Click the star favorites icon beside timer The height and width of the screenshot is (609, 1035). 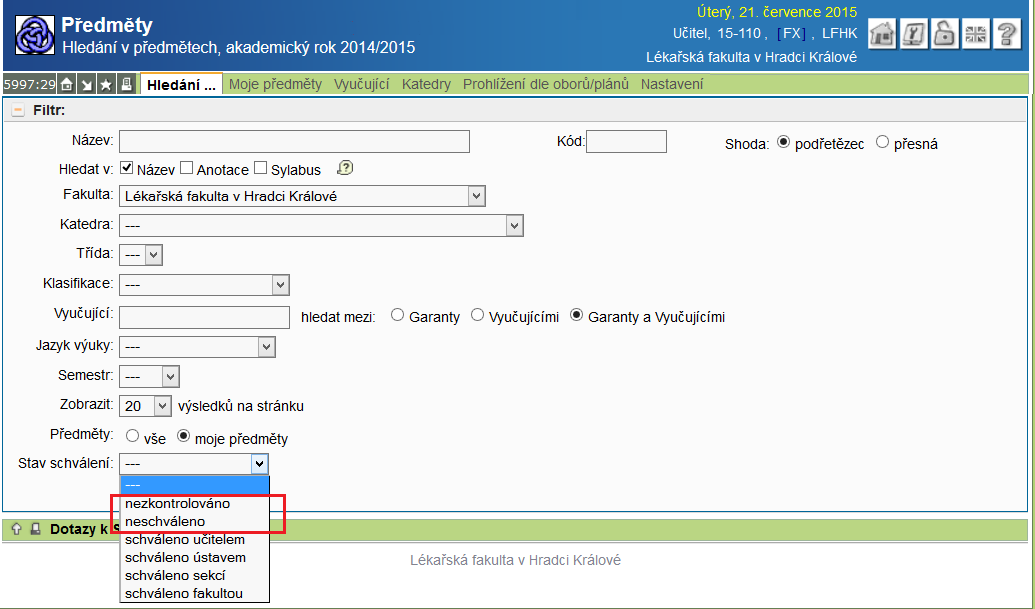(106, 85)
